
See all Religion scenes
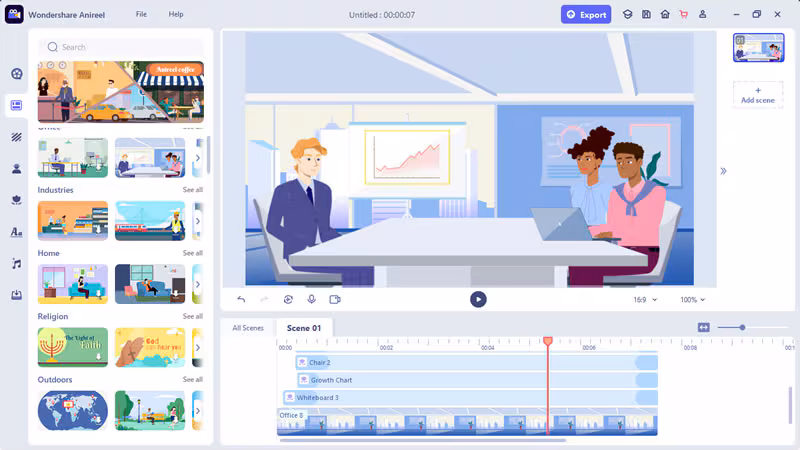point(193,316)
